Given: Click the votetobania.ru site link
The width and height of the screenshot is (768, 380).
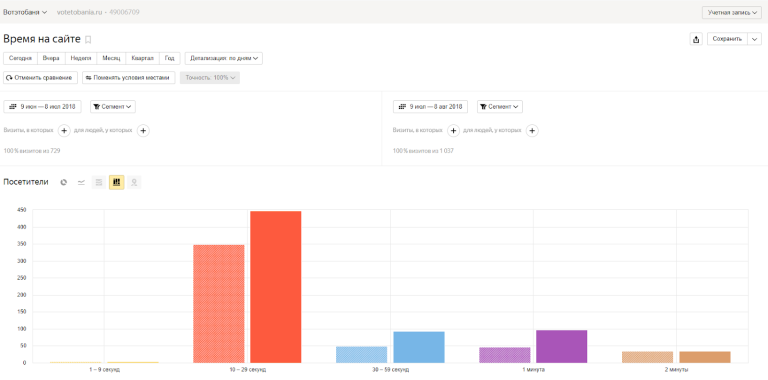Looking at the screenshot, I should (80, 12).
